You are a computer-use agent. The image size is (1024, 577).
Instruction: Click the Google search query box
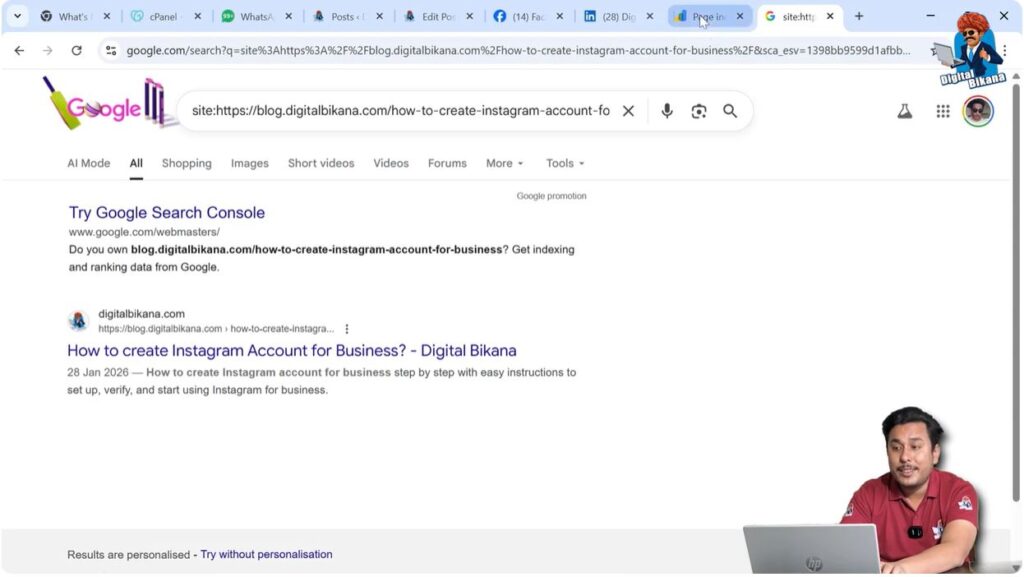[x=400, y=111]
